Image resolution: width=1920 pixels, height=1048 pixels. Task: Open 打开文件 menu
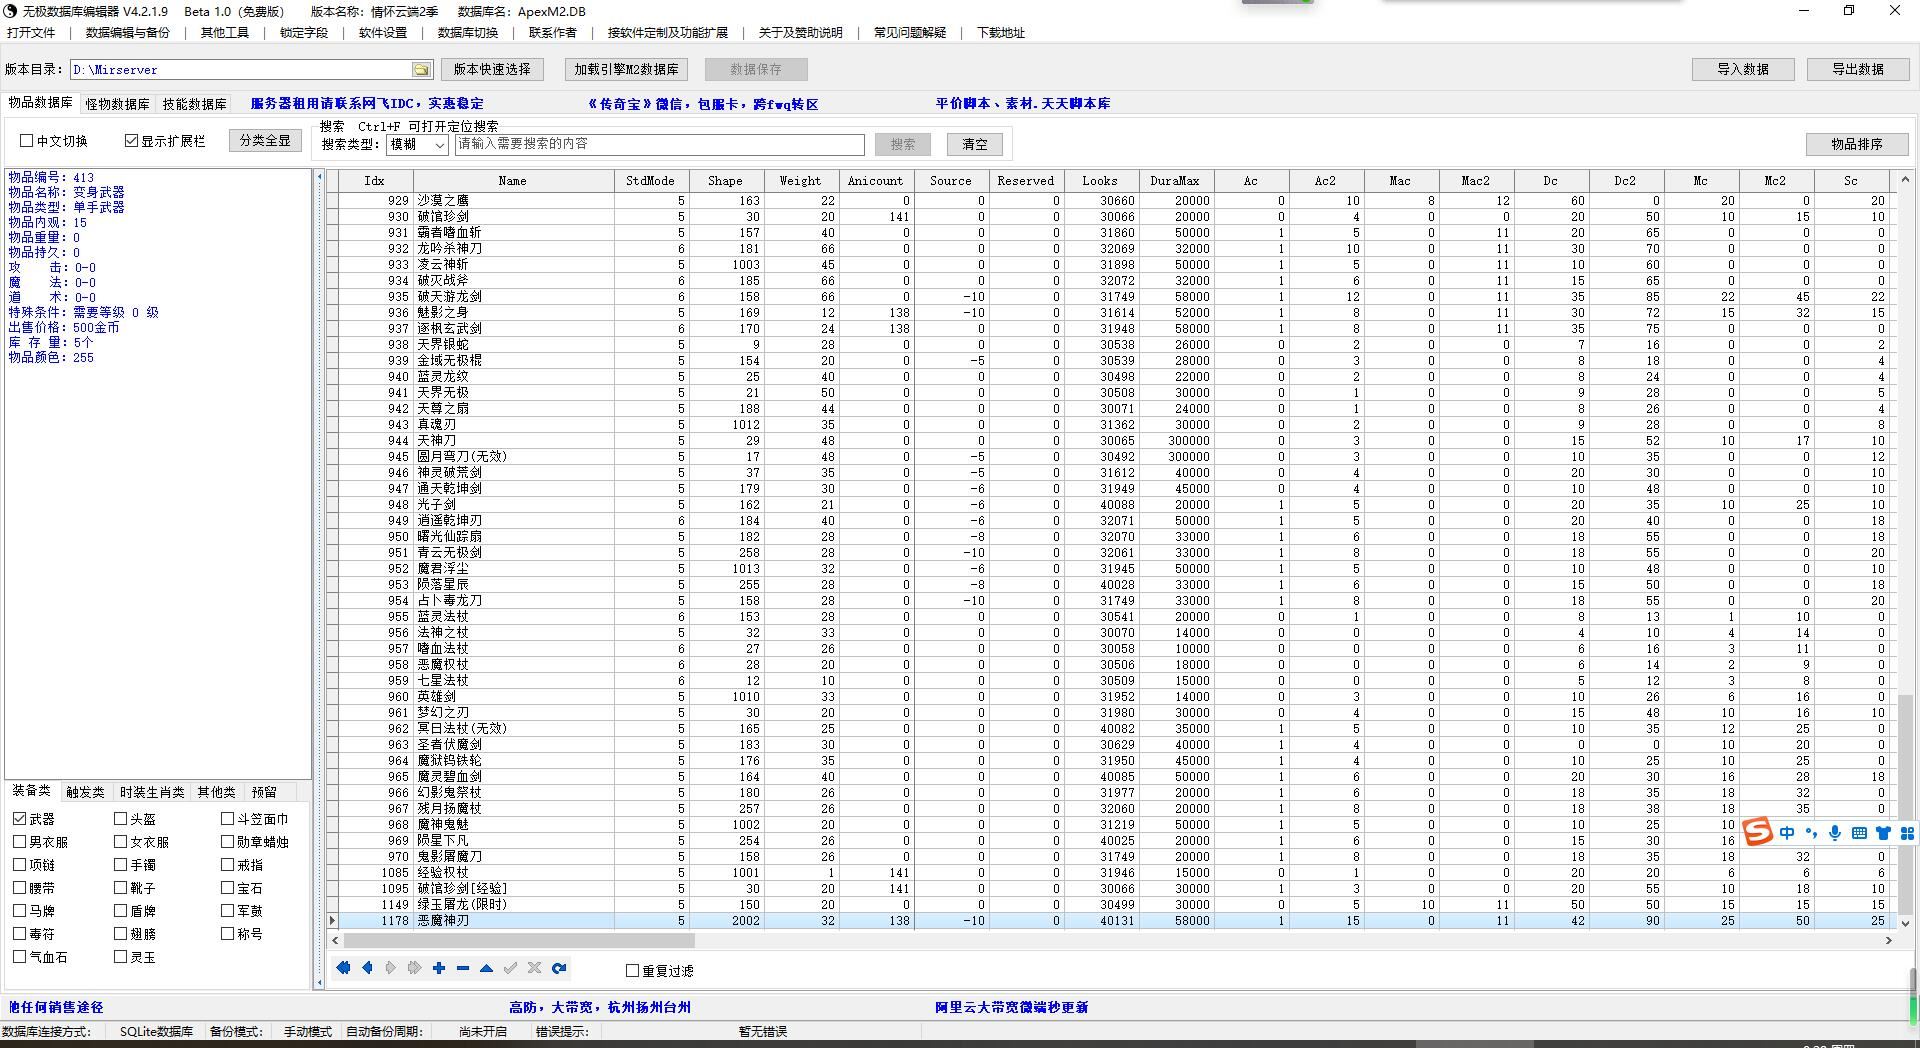[32, 33]
